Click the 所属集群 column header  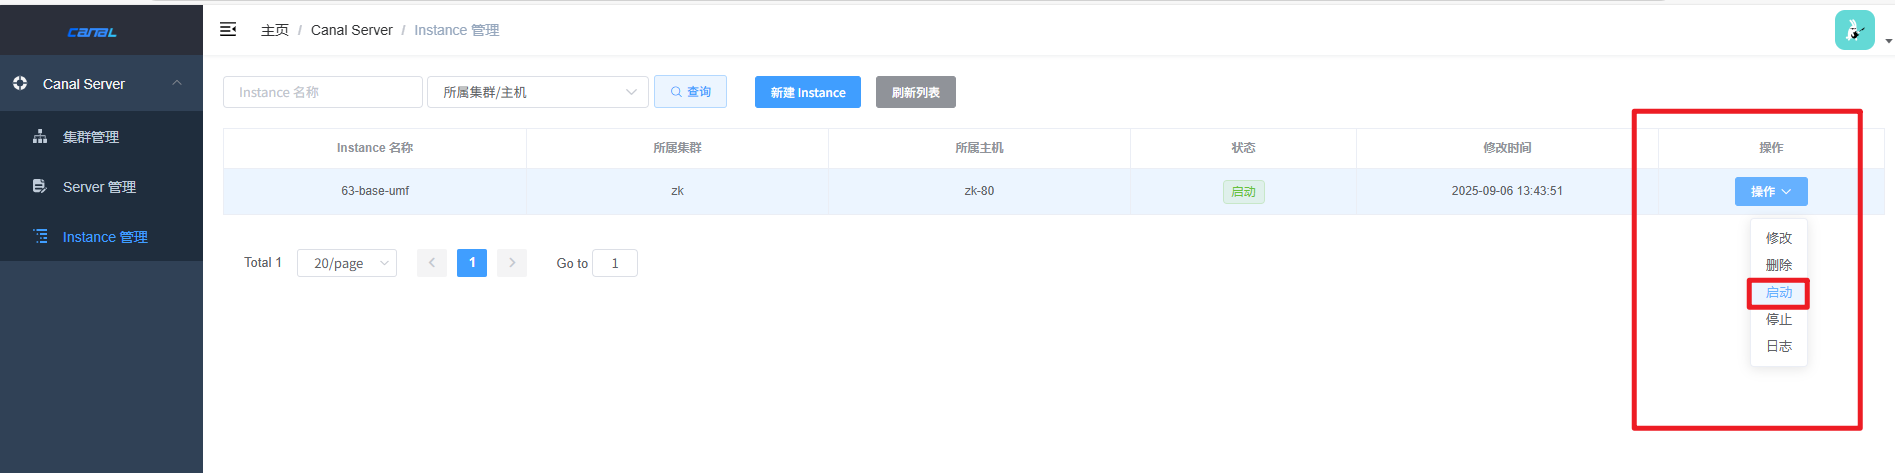(x=677, y=148)
